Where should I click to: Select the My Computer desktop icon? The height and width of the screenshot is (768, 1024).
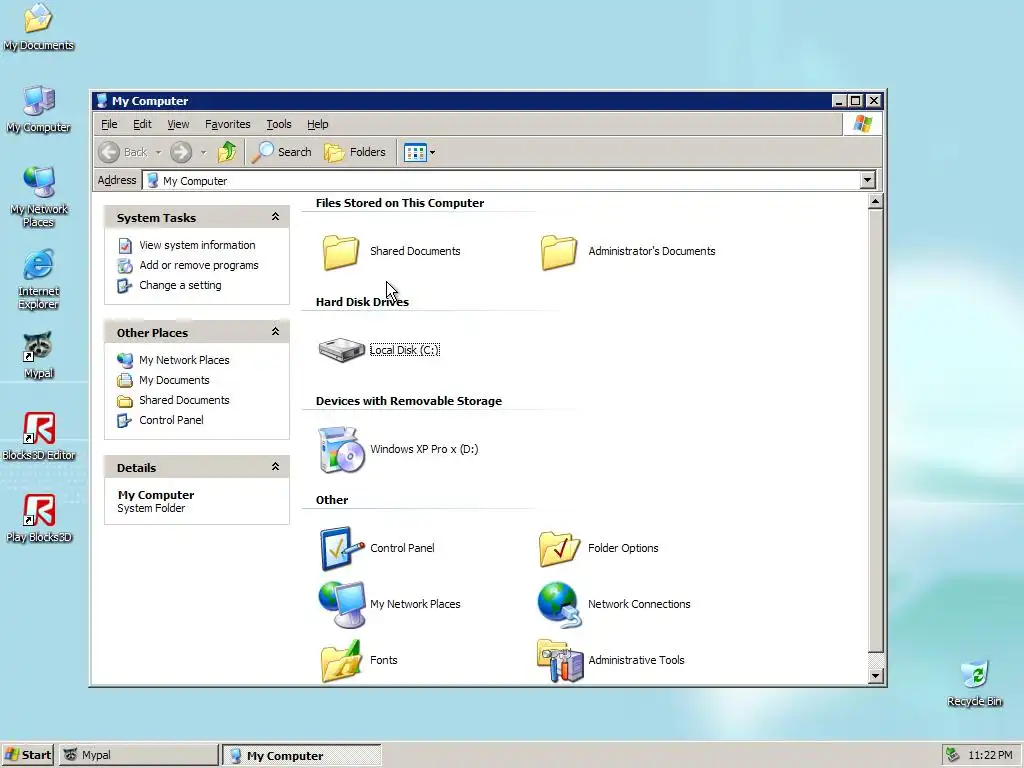tap(39, 109)
